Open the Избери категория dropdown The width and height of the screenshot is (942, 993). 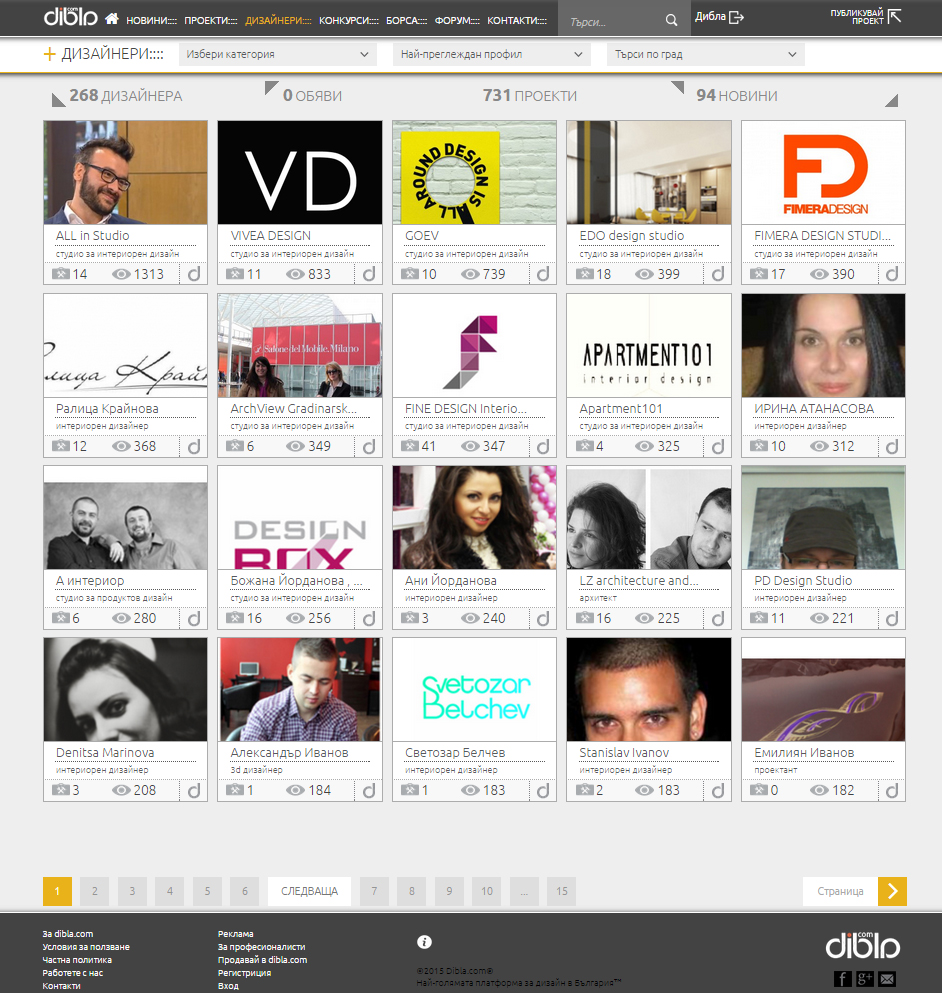(277, 55)
